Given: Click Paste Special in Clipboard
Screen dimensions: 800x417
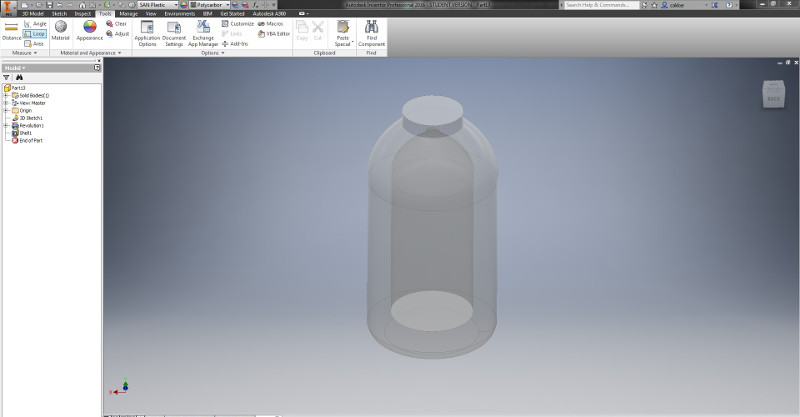Looking at the screenshot, I should pyautogui.click(x=343, y=34).
